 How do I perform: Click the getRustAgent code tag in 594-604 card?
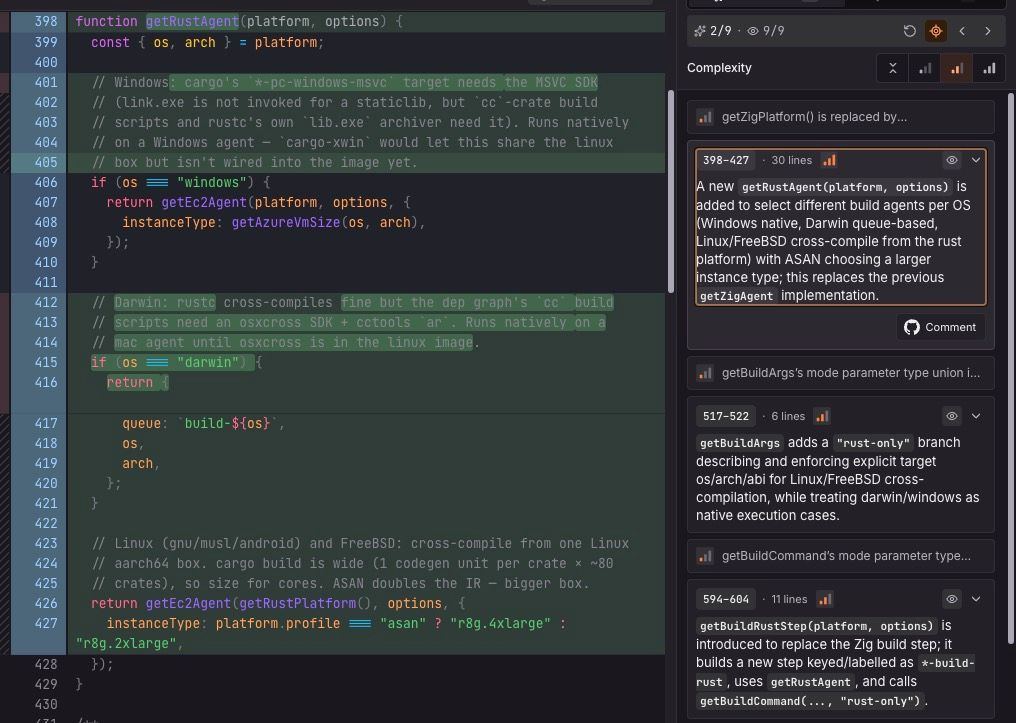[811, 682]
